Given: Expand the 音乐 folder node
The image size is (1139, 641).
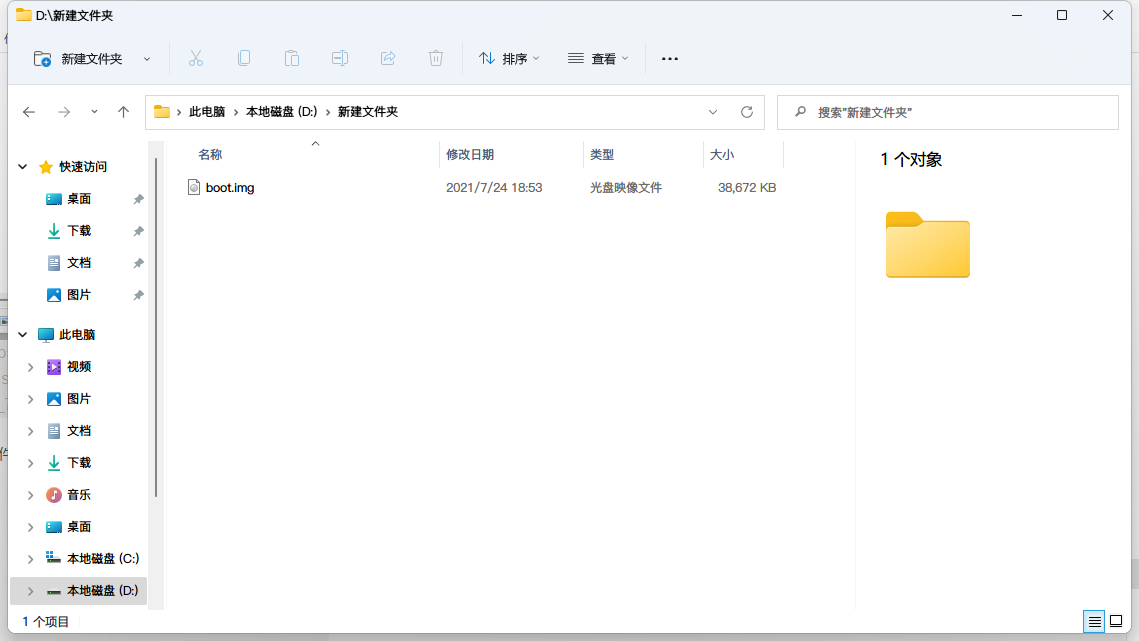Looking at the screenshot, I should [31, 495].
